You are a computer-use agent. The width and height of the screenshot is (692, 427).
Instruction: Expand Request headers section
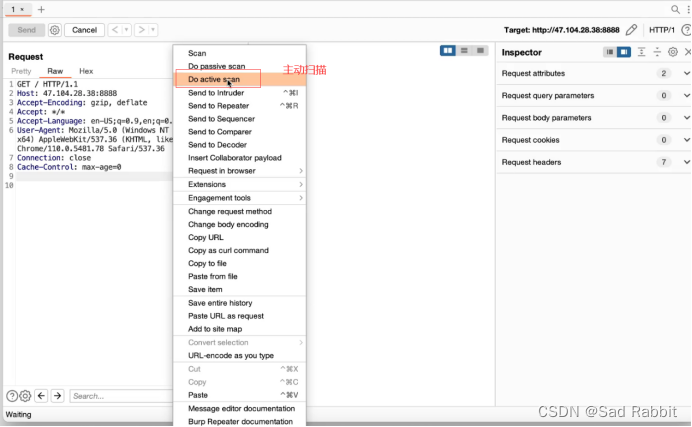[x=594, y=162]
